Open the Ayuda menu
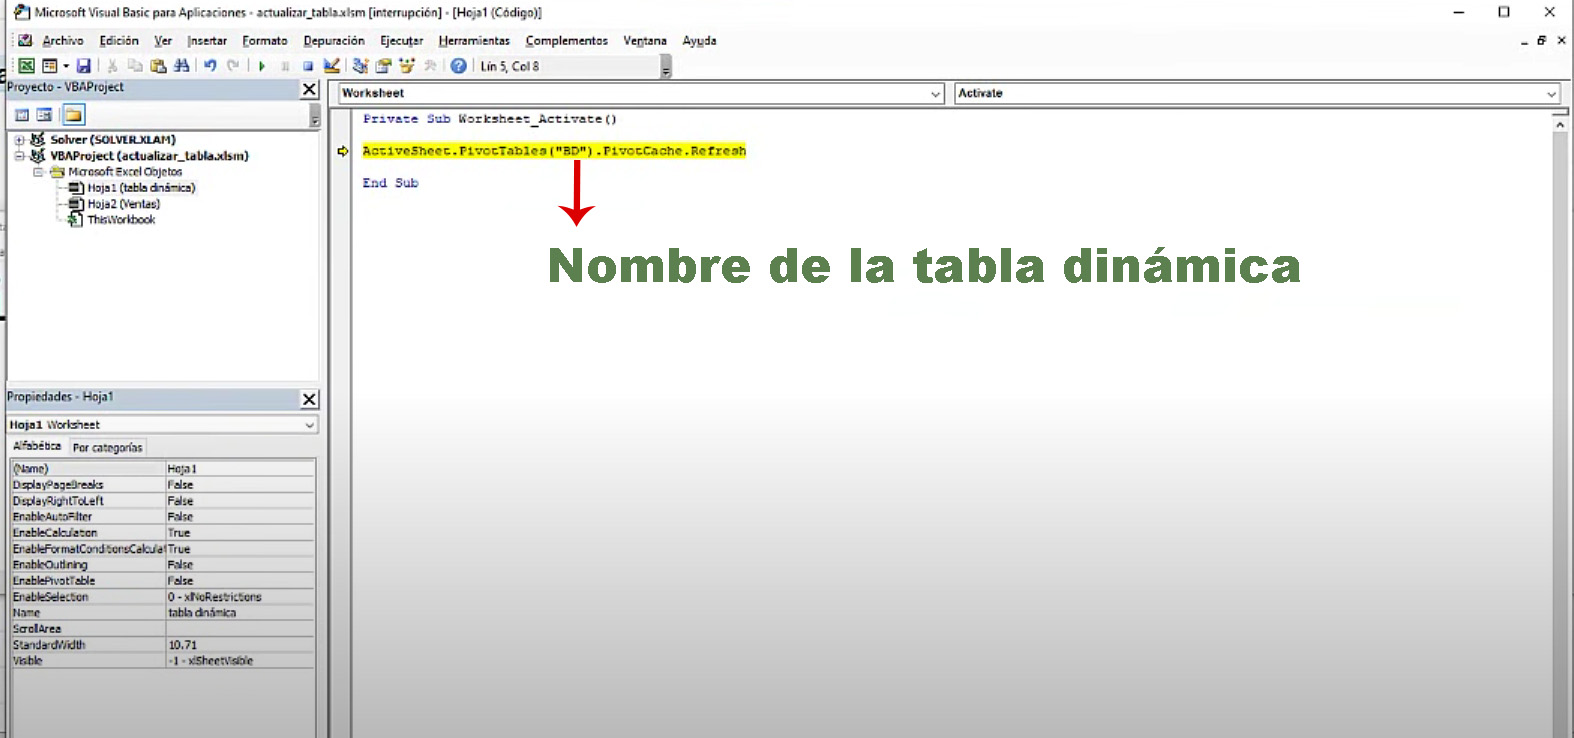 (x=699, y=41)
